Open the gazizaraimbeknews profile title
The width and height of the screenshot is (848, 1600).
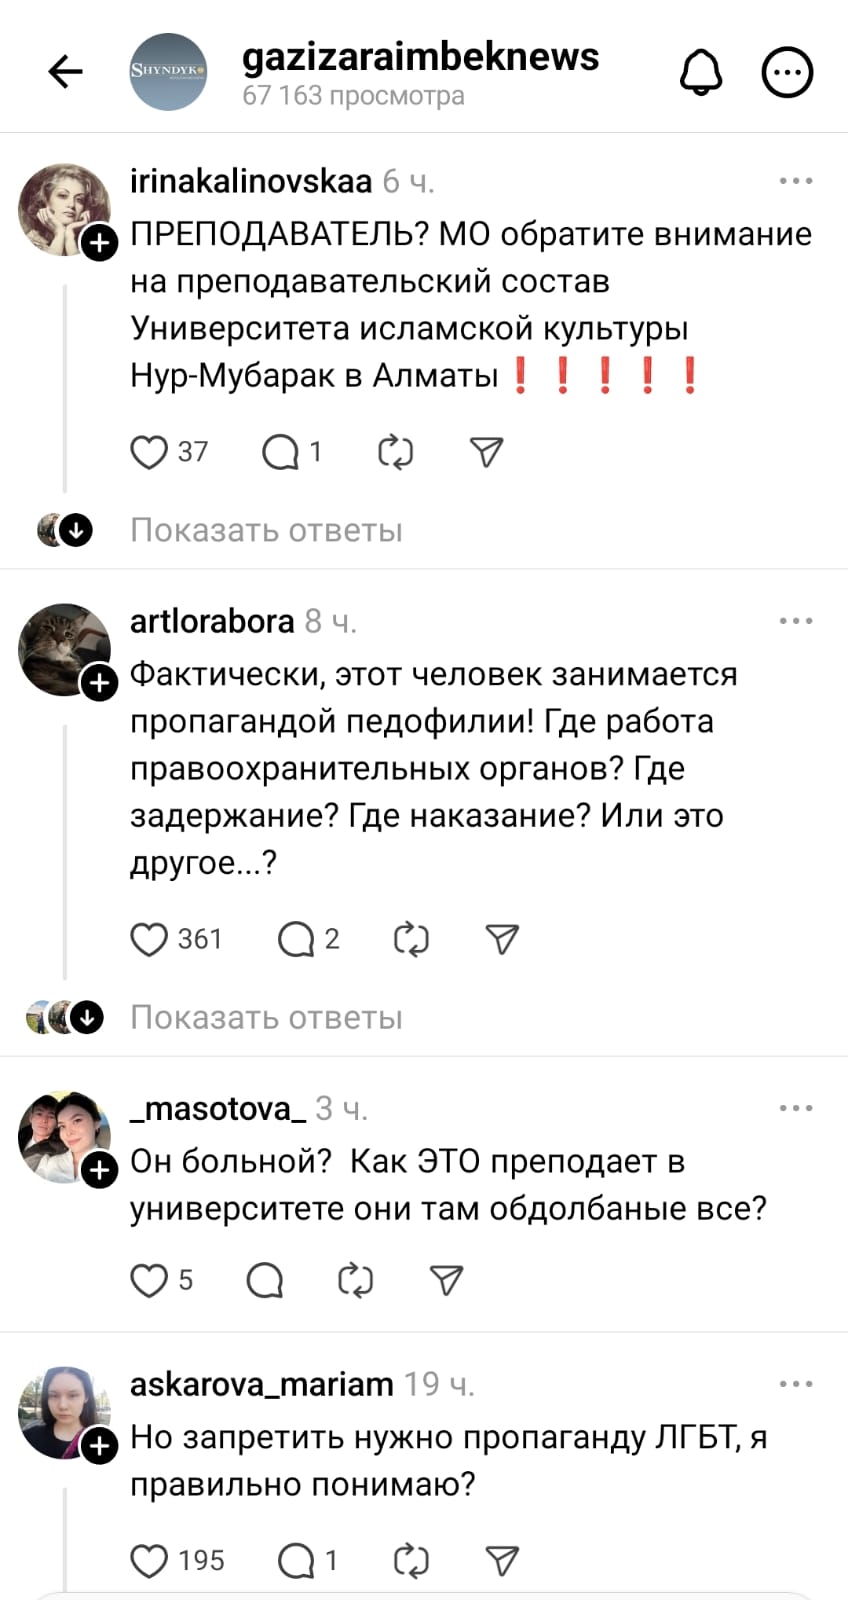[420, 58]
